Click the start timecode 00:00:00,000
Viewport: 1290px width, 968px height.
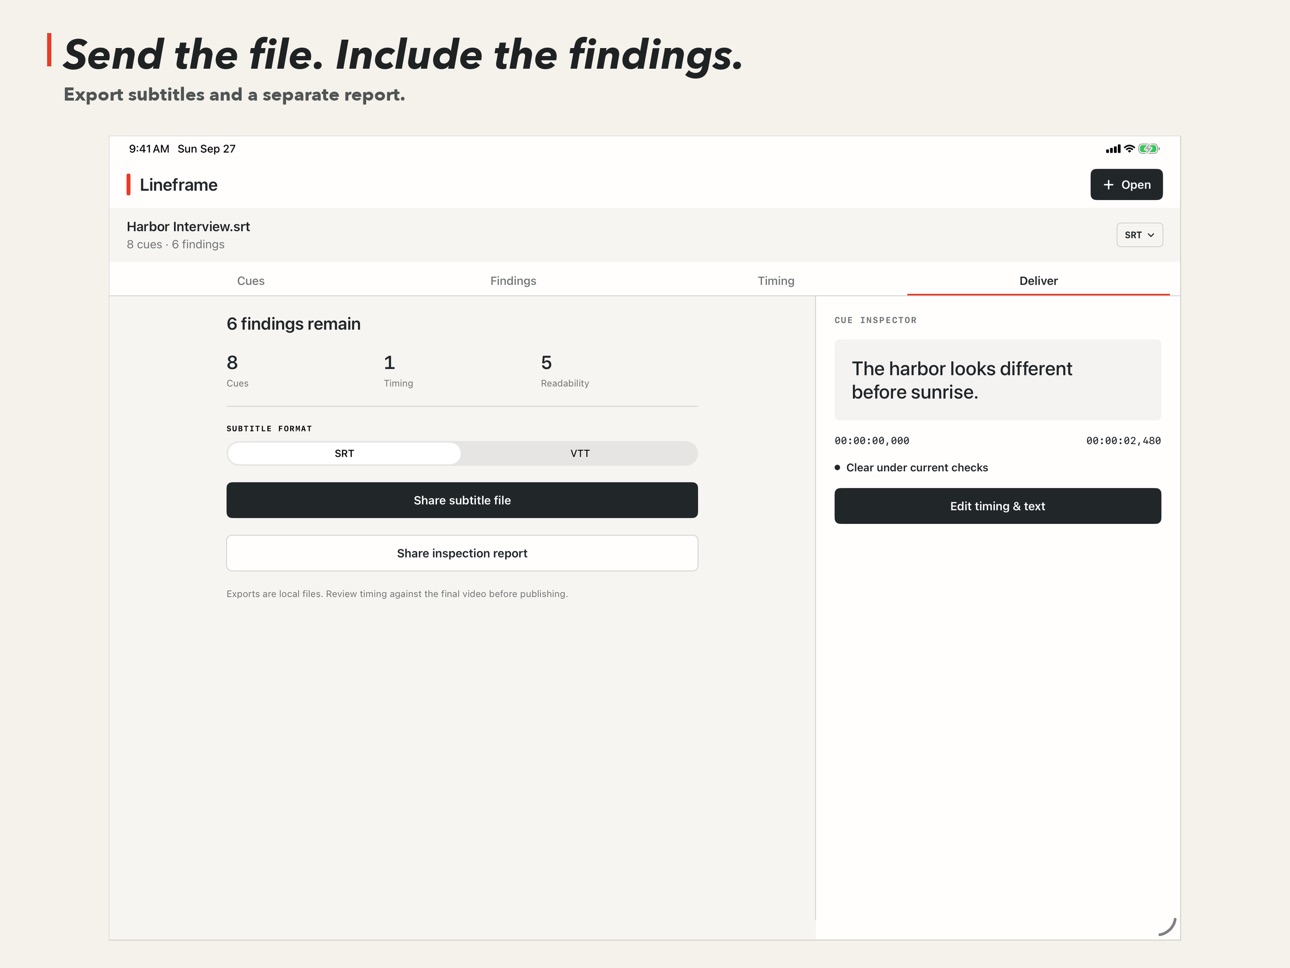coord(872,441)
